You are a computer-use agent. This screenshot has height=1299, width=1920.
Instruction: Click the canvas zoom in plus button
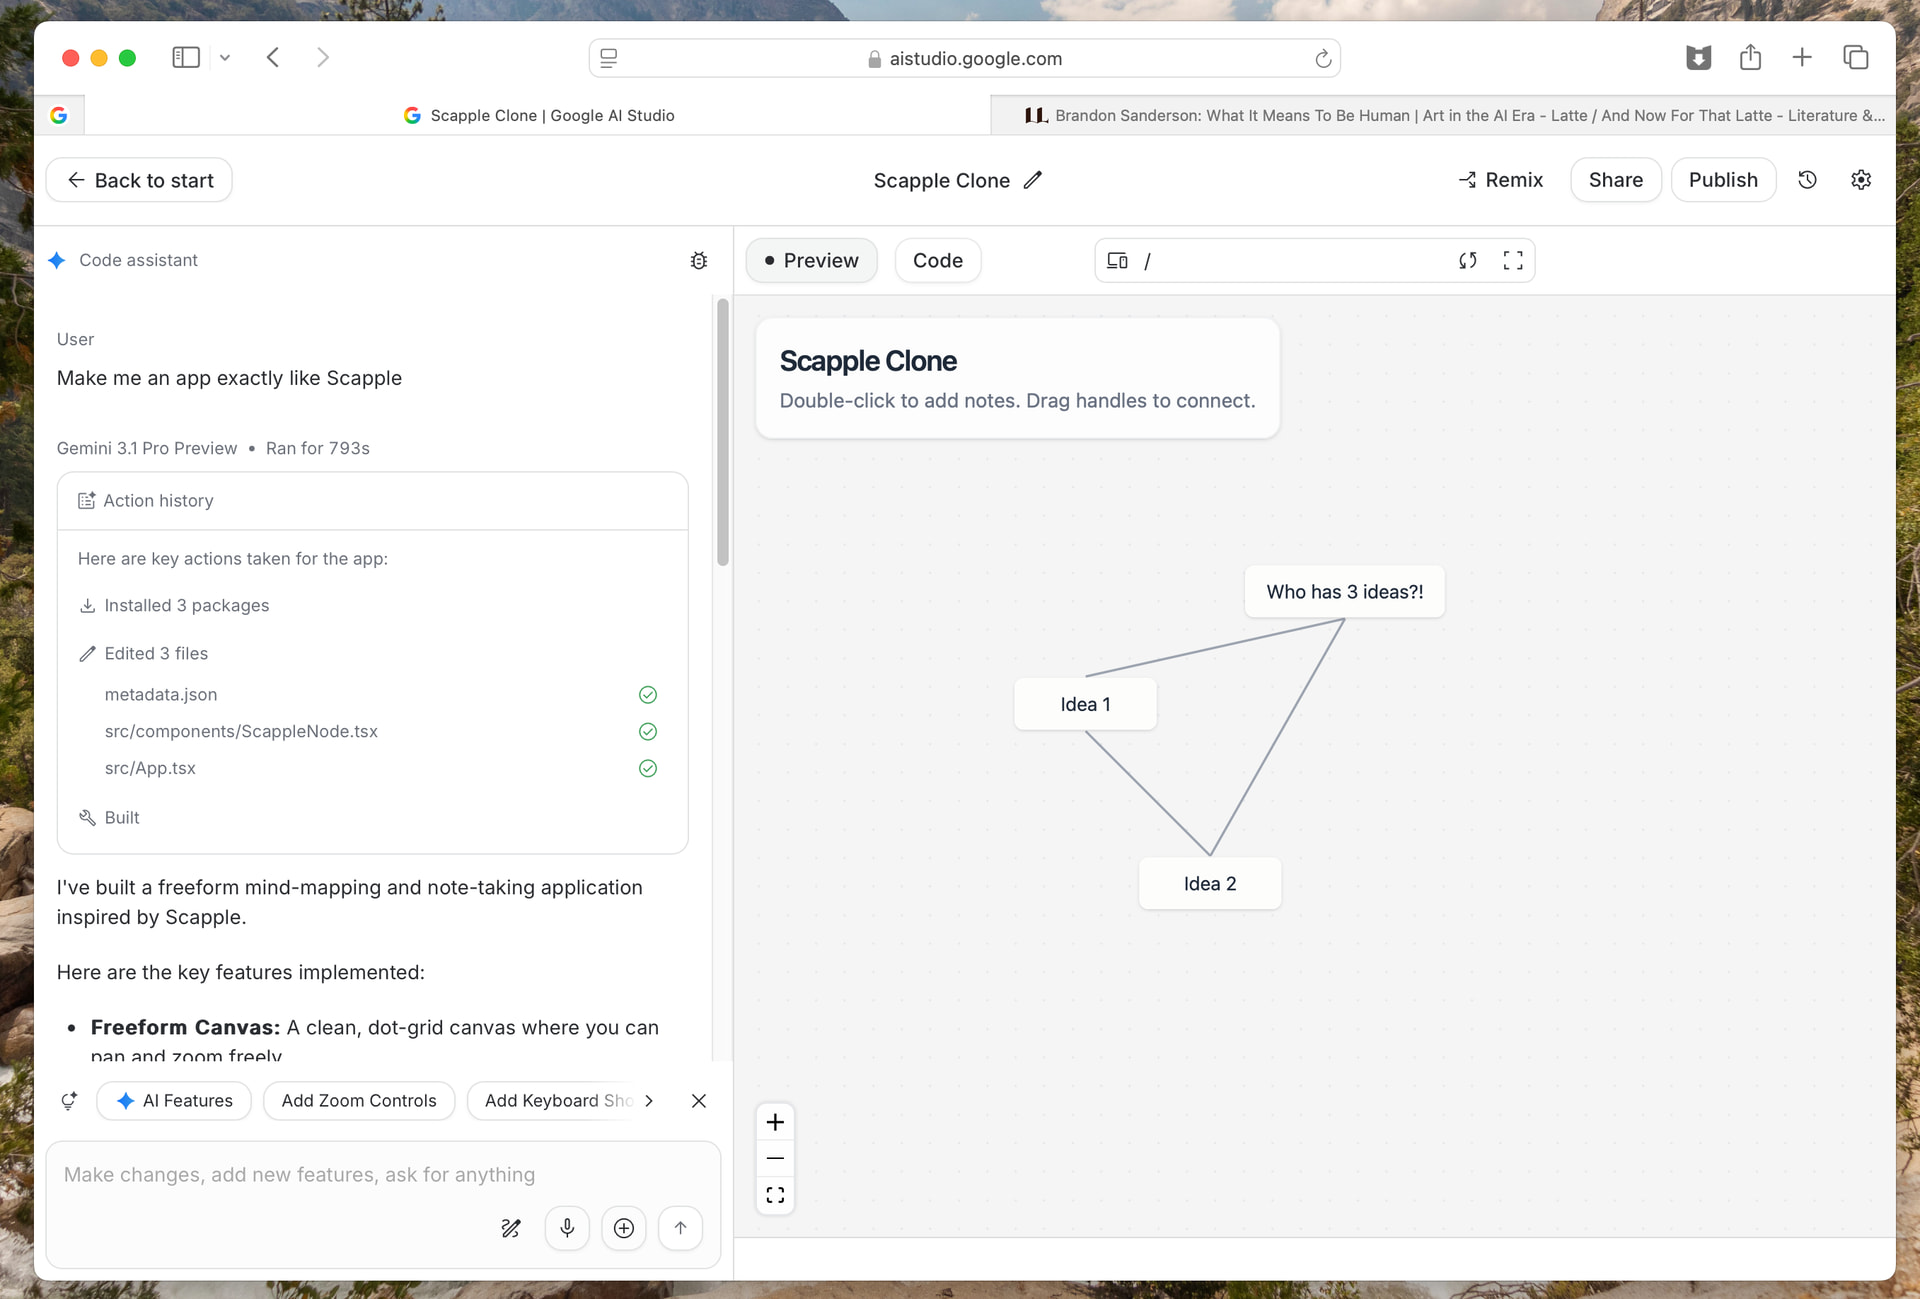[x=775, y=1122]
